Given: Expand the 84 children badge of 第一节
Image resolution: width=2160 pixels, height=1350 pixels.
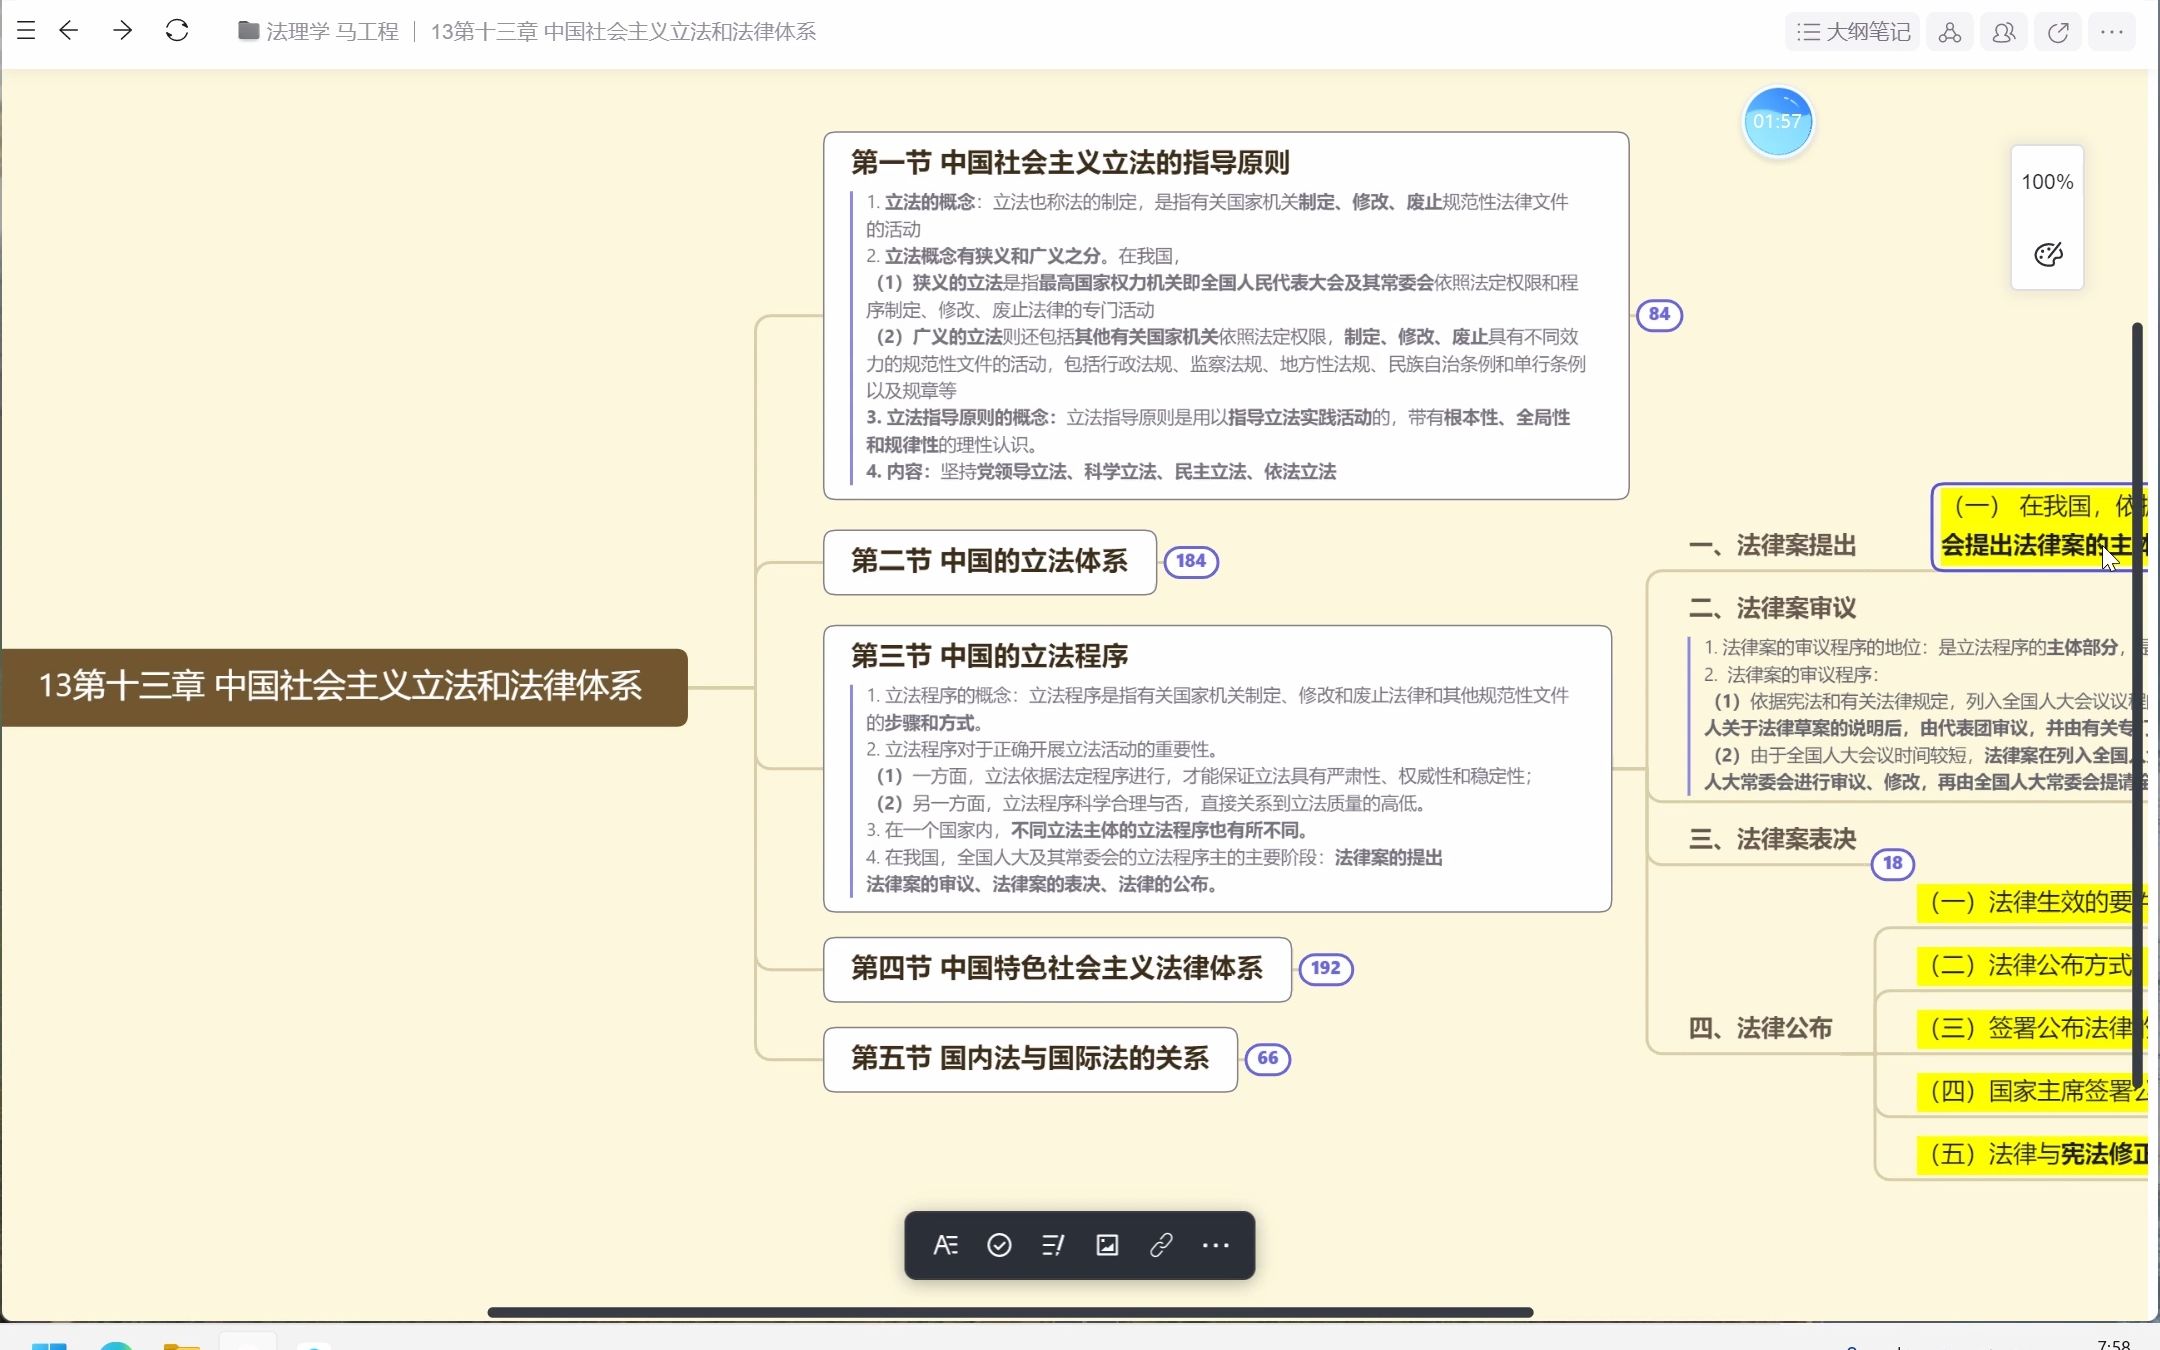Looking at the screenshot, I should [x=1659, y=314].
